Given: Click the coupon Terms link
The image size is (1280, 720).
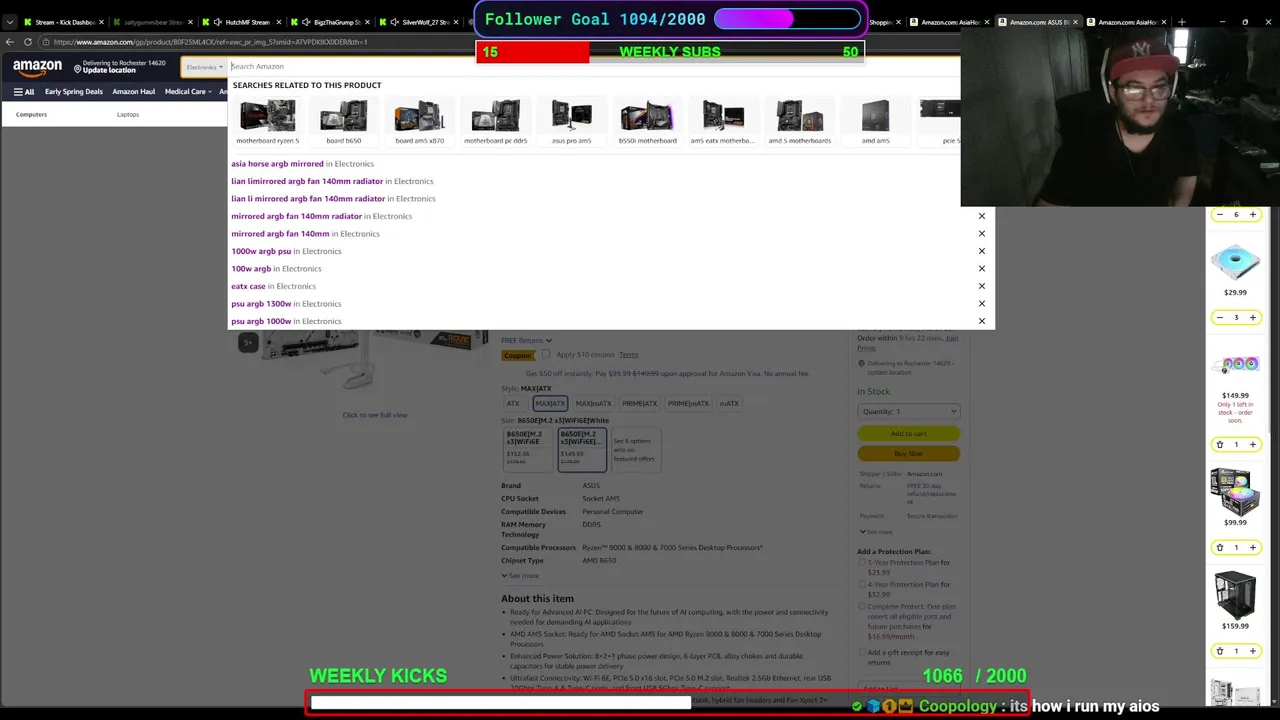Looking at the screenshot, I should tap(628, 355).
